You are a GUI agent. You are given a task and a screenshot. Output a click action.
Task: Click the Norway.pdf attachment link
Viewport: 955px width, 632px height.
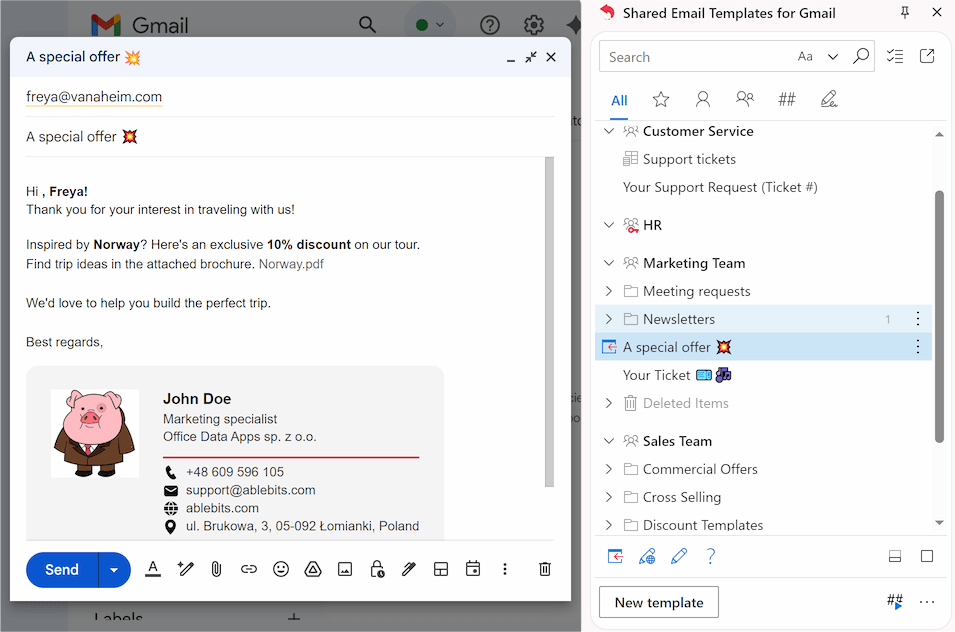tap(291, 264)
